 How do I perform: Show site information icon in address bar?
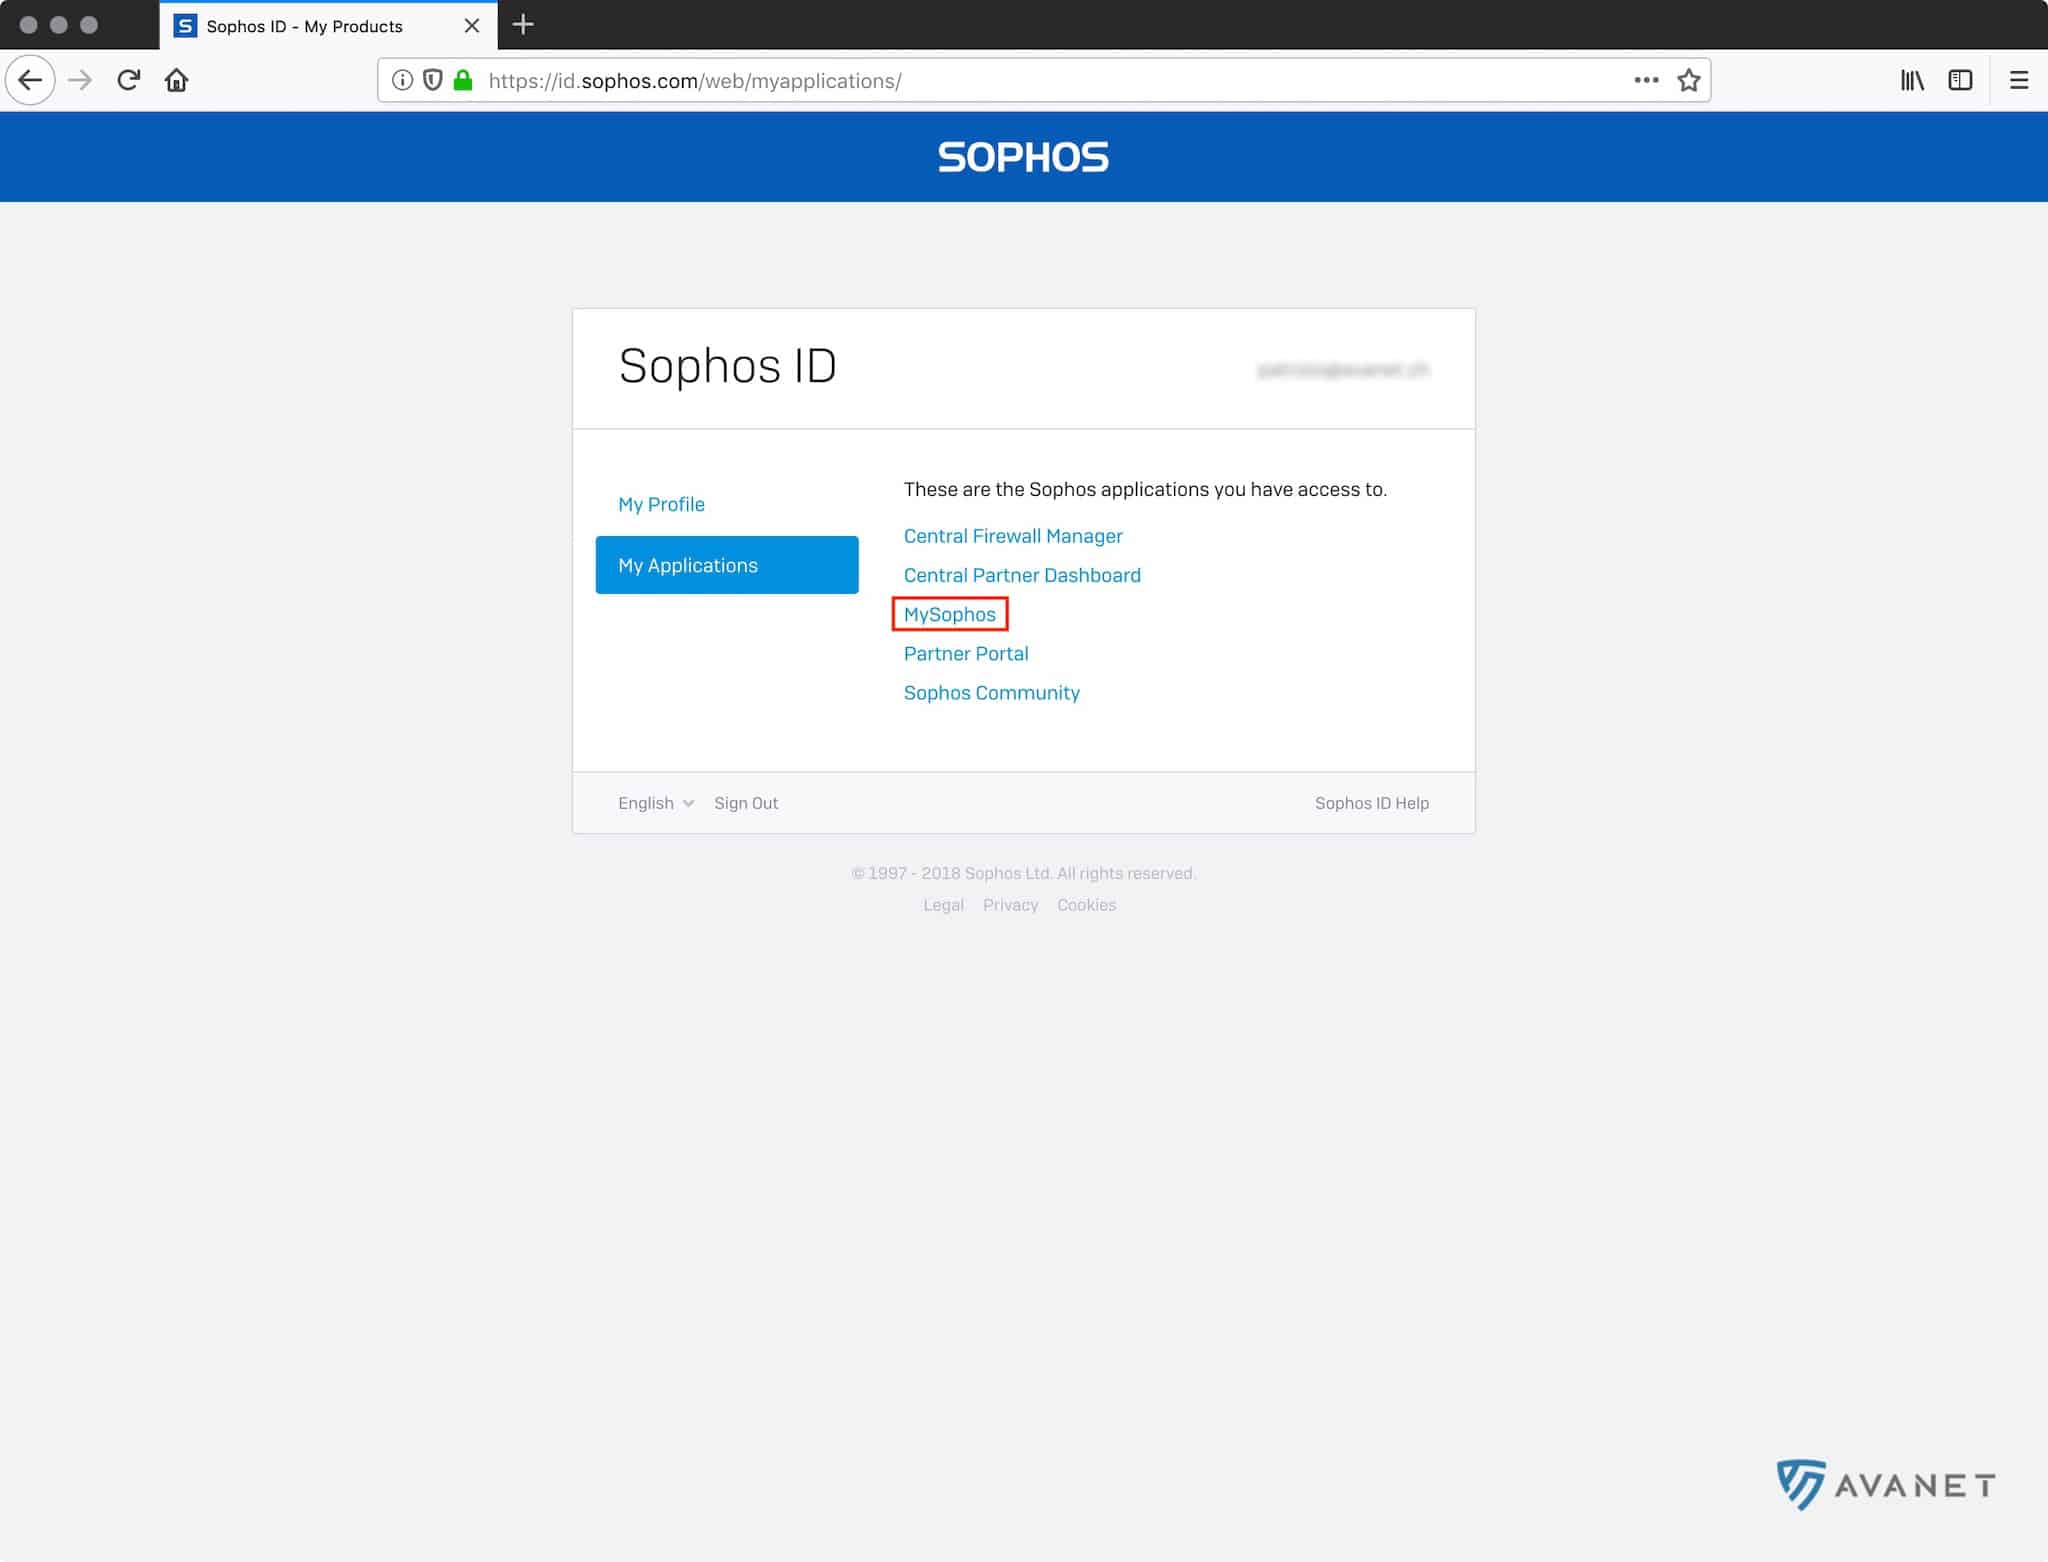[402, 80]
